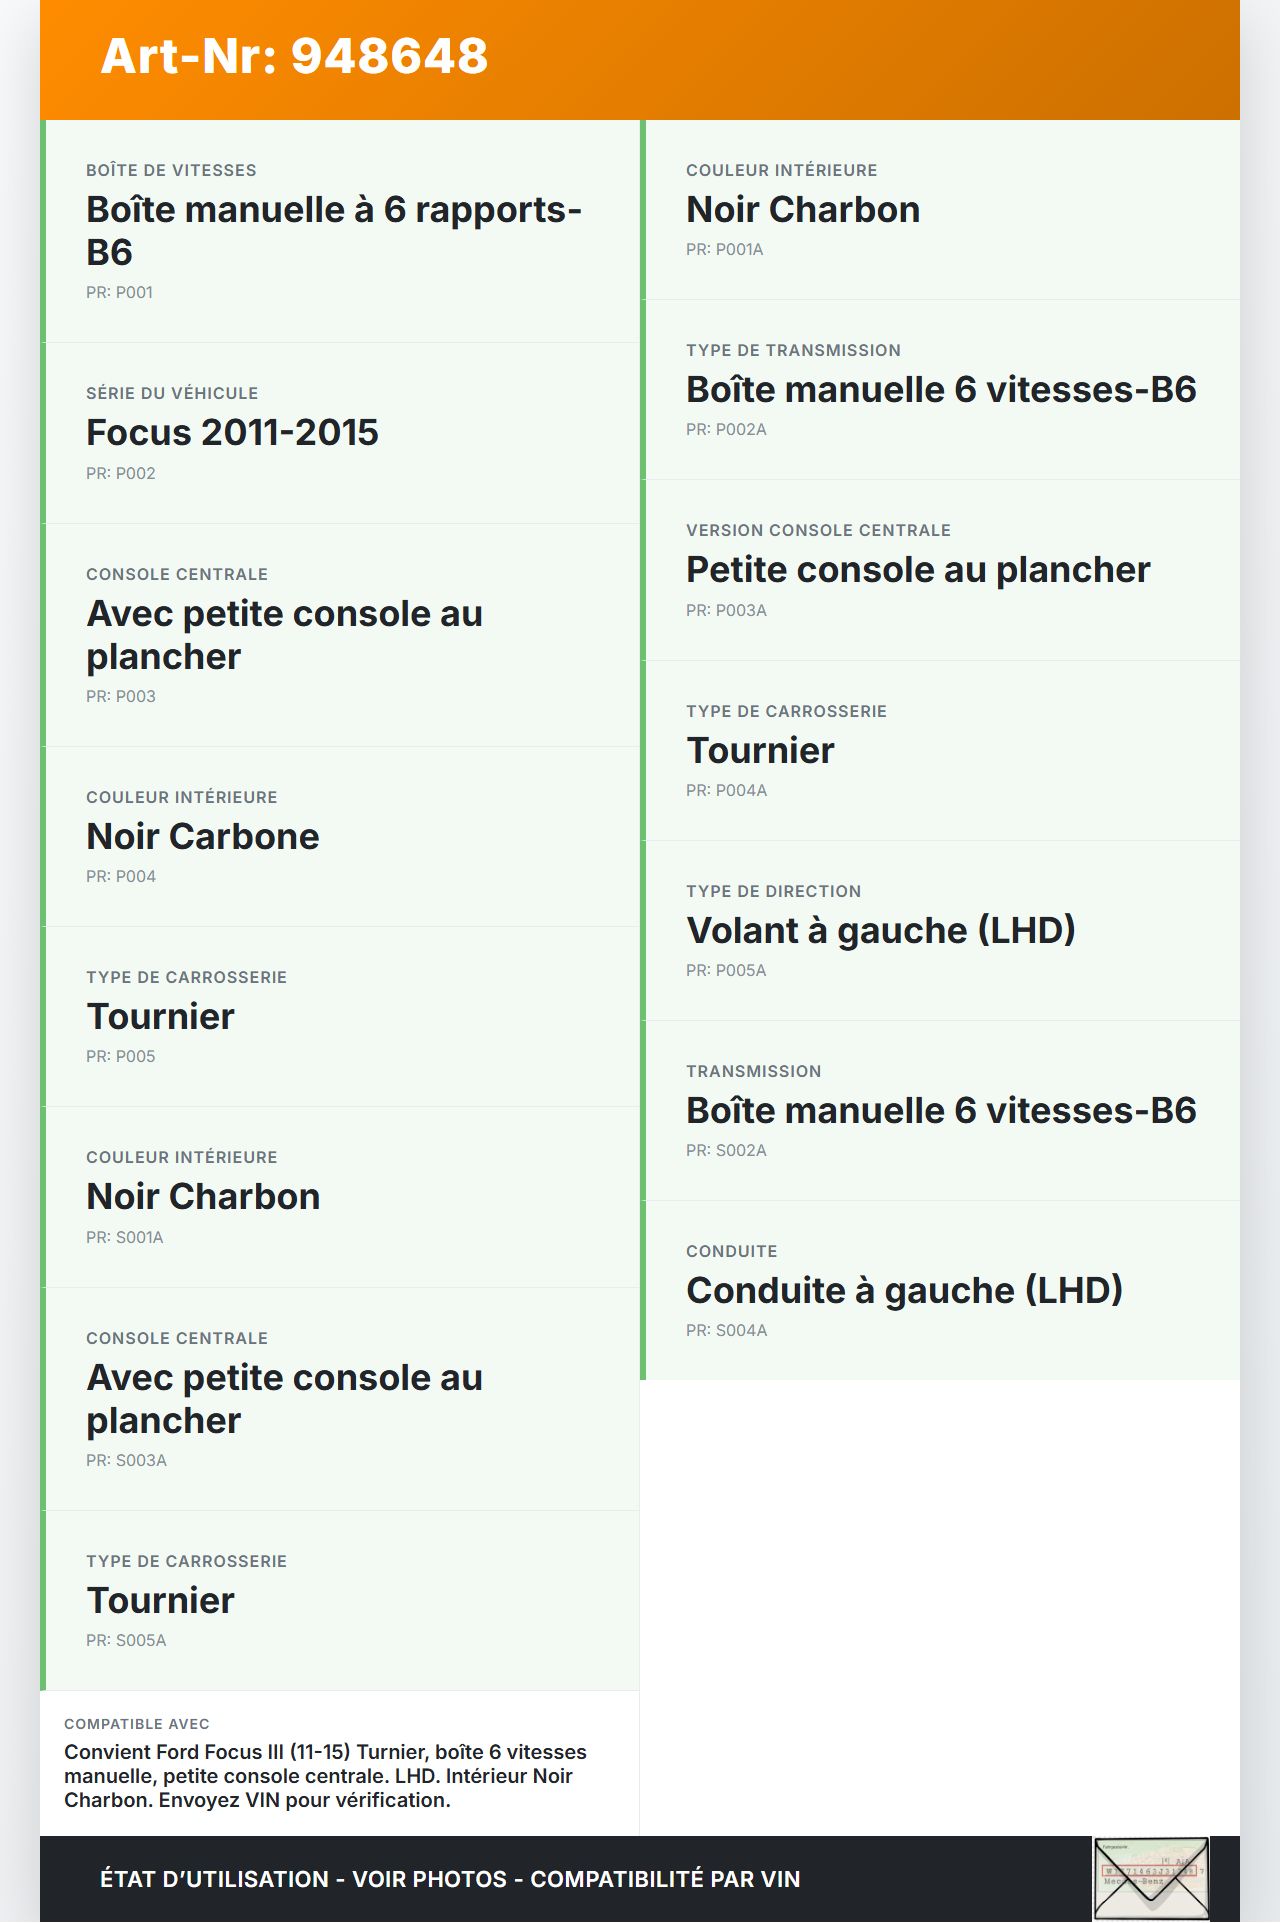Click the VIN envelope icon in footer
This screenshot has width=1280, height=1923.
tap(1151, 1878)
